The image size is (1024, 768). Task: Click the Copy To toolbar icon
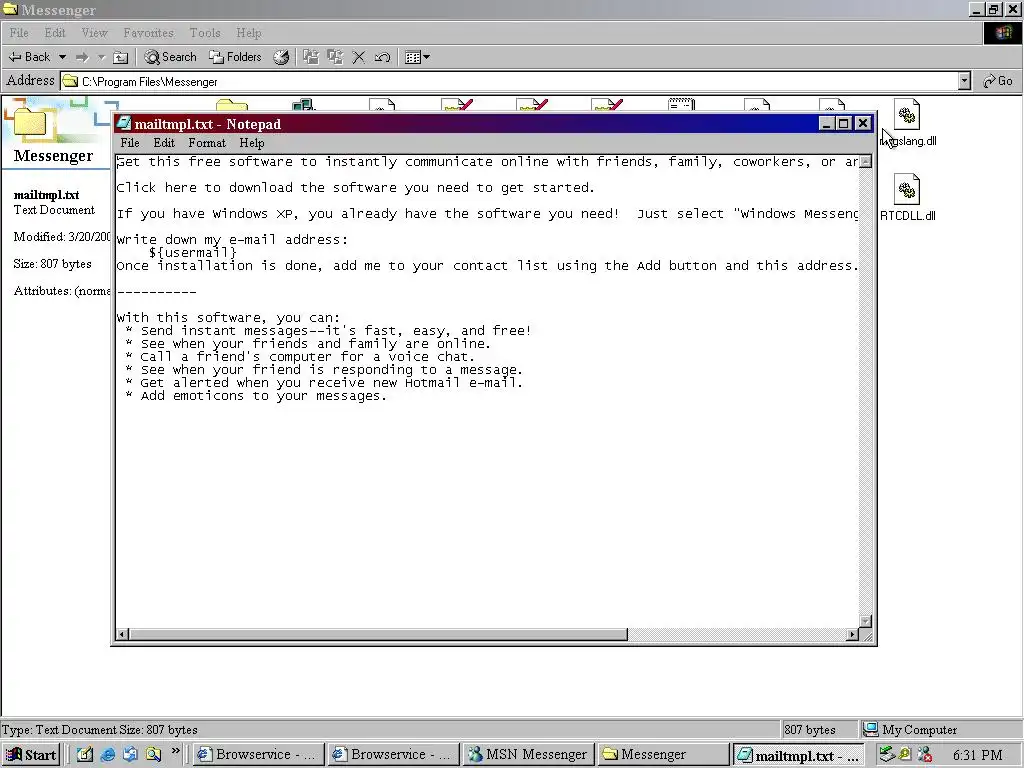(335, 57)
